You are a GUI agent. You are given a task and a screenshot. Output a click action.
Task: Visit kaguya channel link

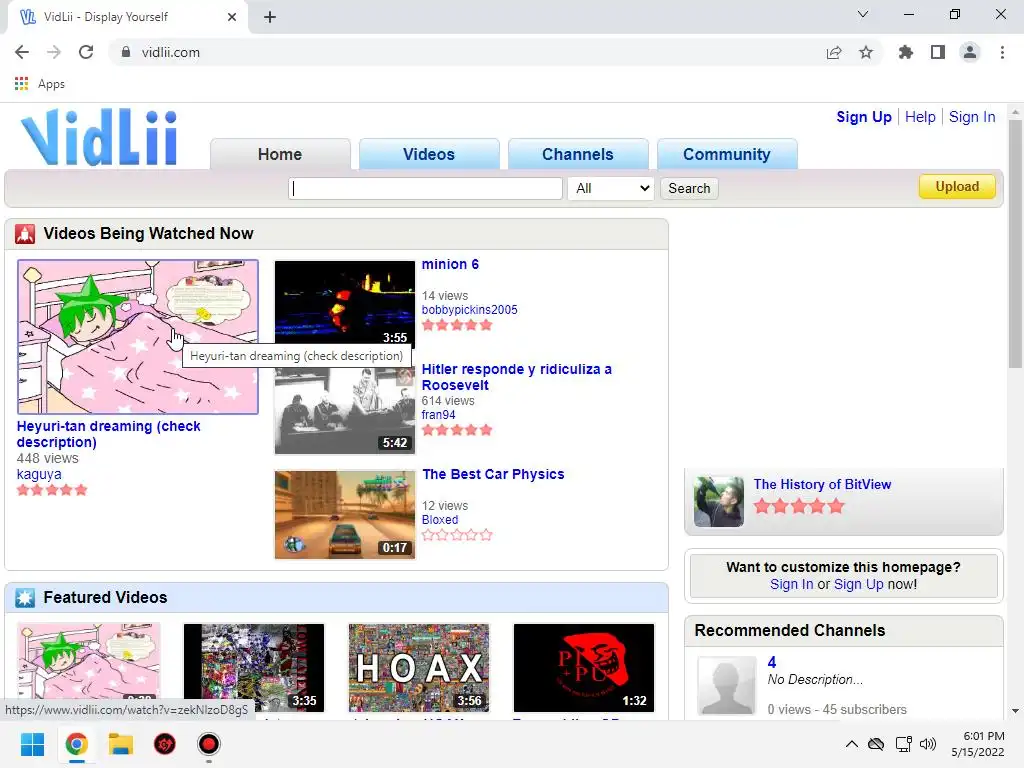(39, 474)
